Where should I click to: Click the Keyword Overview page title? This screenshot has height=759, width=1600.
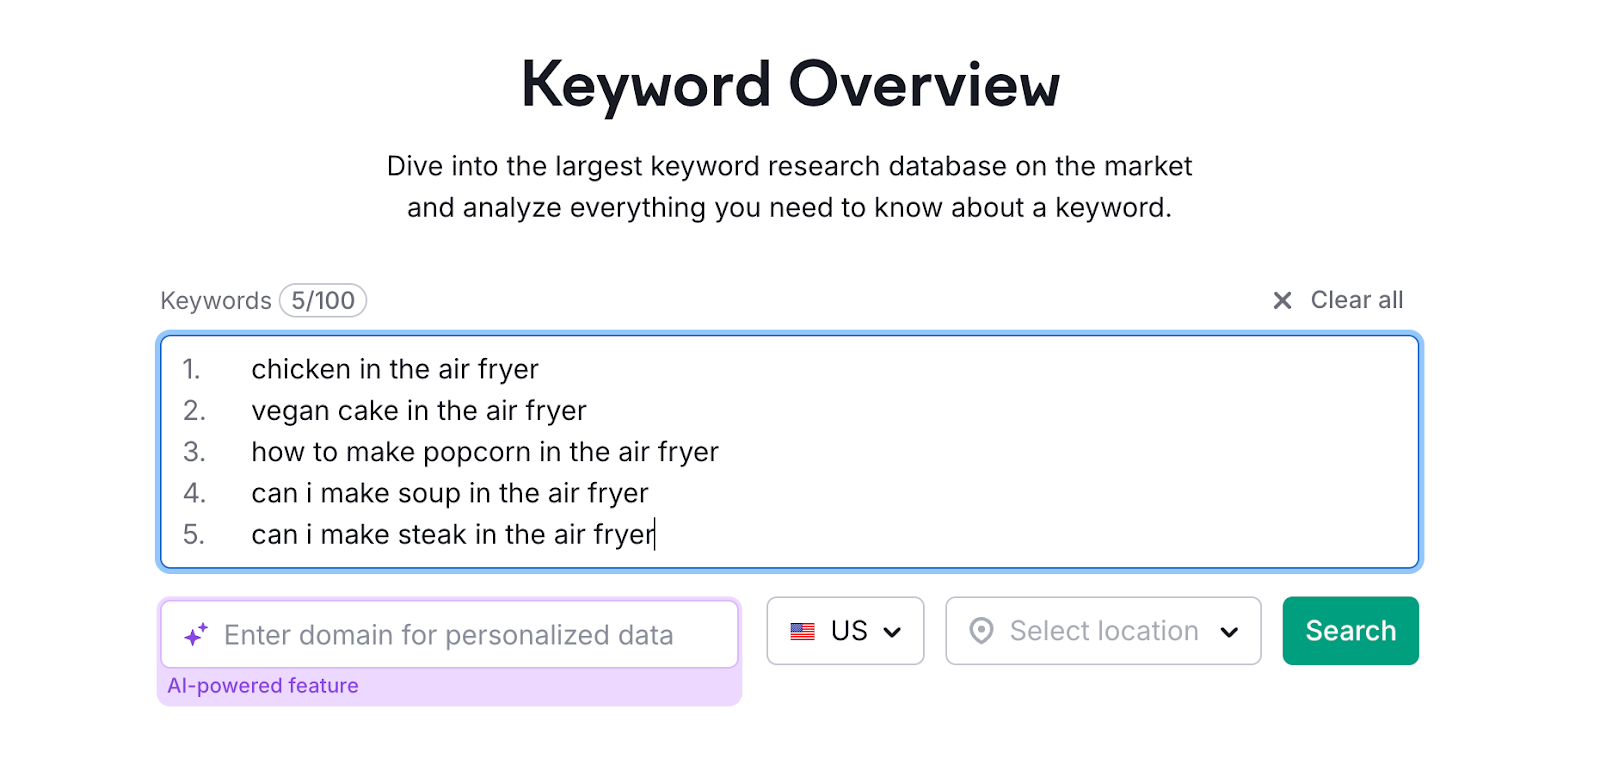click(790, 84)
